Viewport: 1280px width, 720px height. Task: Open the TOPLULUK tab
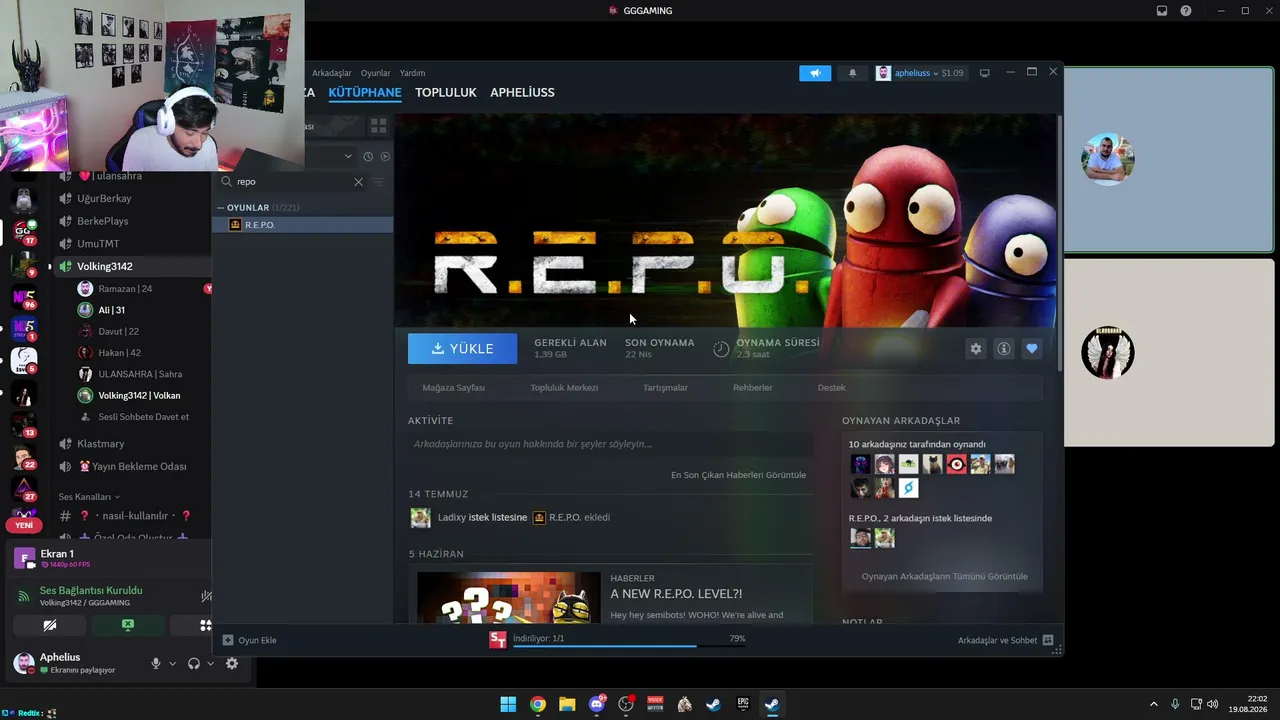pos(446,93)
